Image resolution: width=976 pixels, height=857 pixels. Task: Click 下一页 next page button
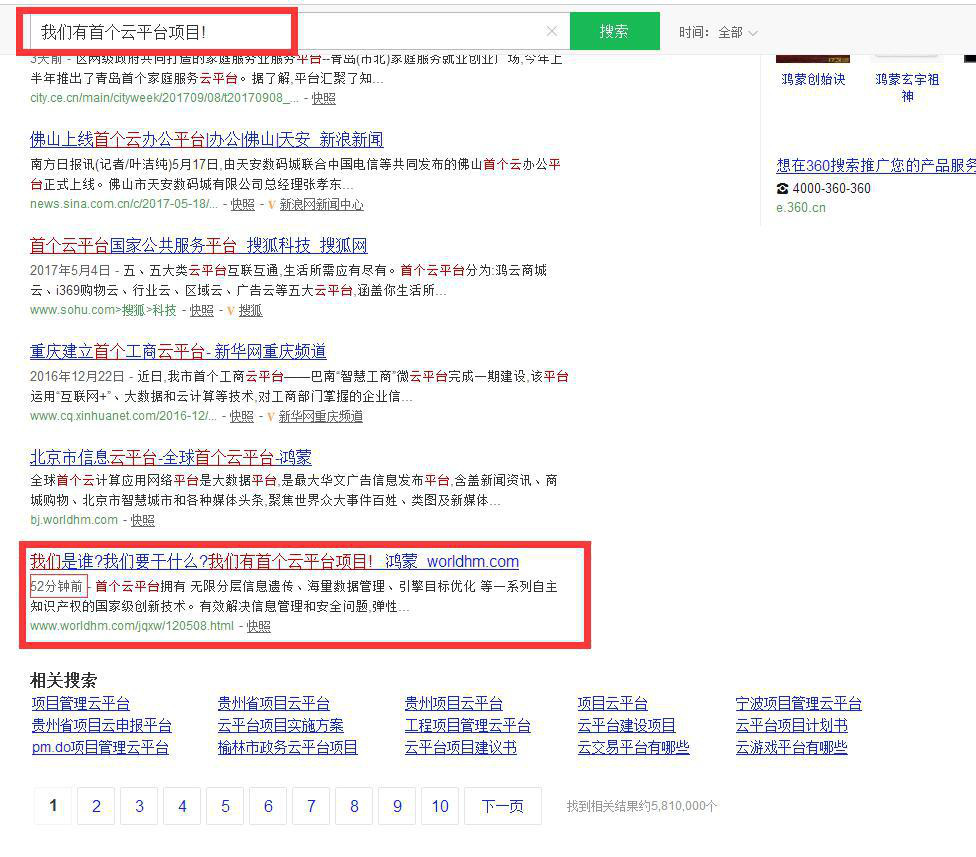[x=502, y=806]
